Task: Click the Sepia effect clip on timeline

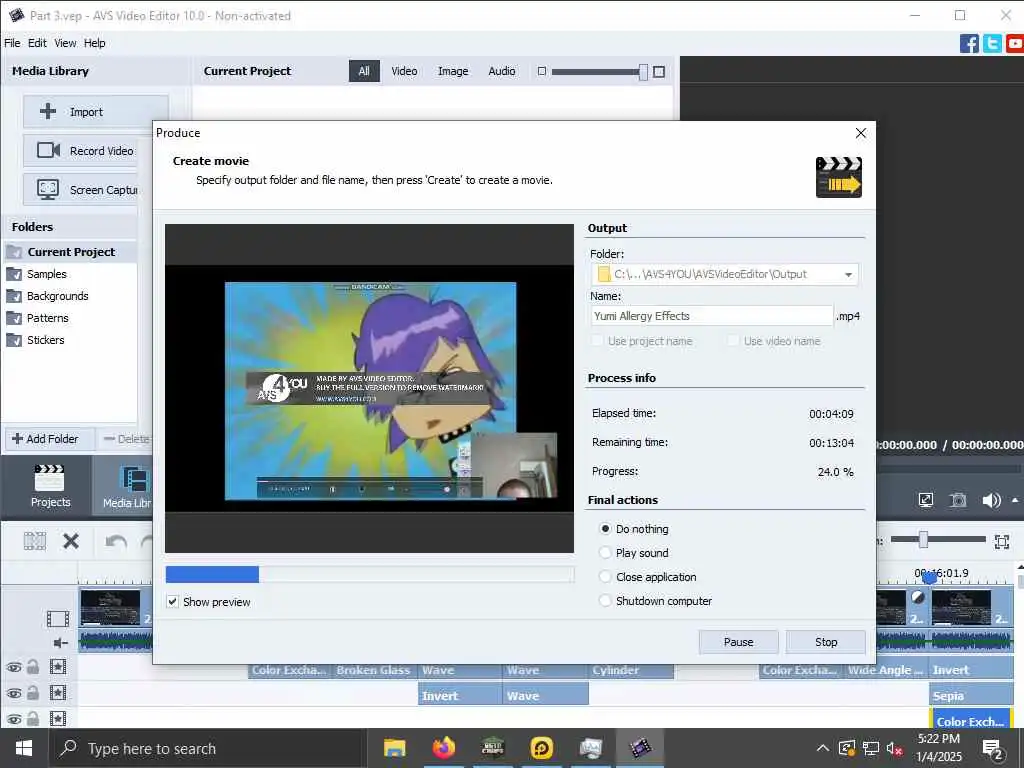Action: (x=970, y=696)
